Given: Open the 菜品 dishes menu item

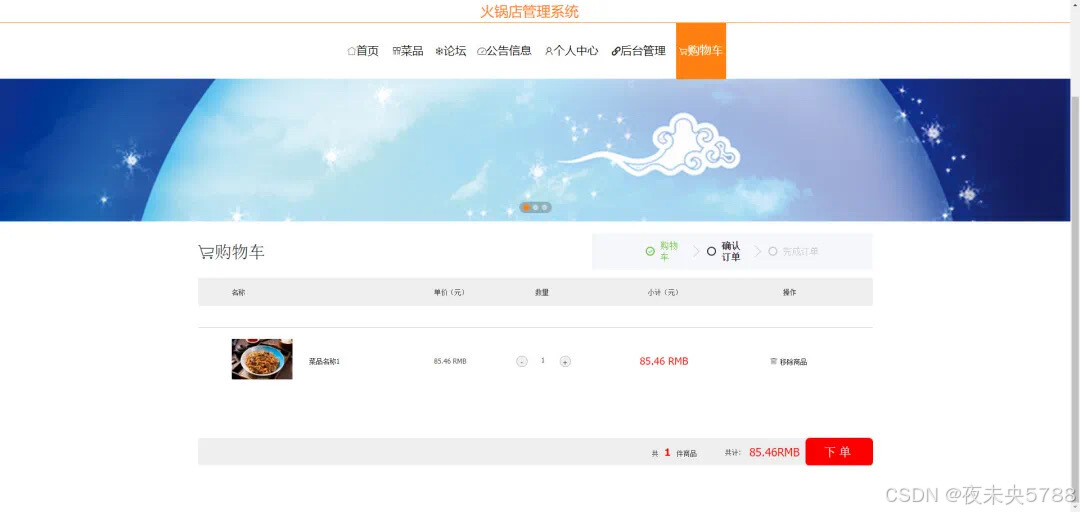Looking at the screenshot, I should point(408,51).
